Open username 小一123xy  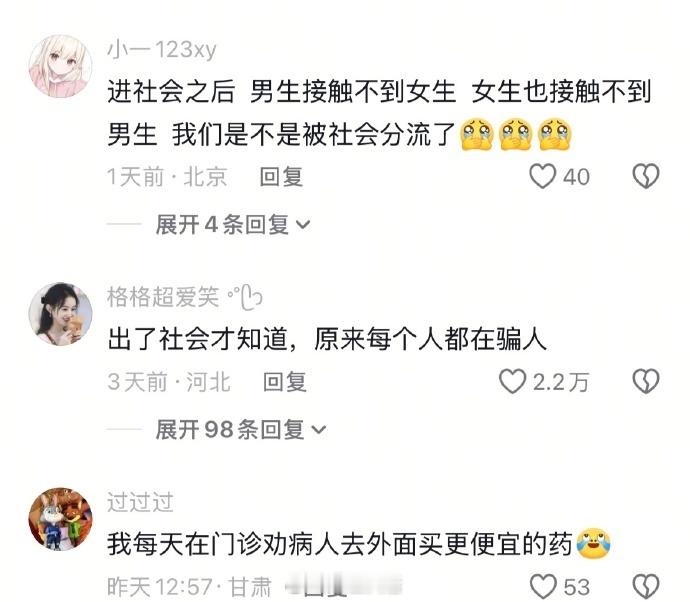coord(162,49)
